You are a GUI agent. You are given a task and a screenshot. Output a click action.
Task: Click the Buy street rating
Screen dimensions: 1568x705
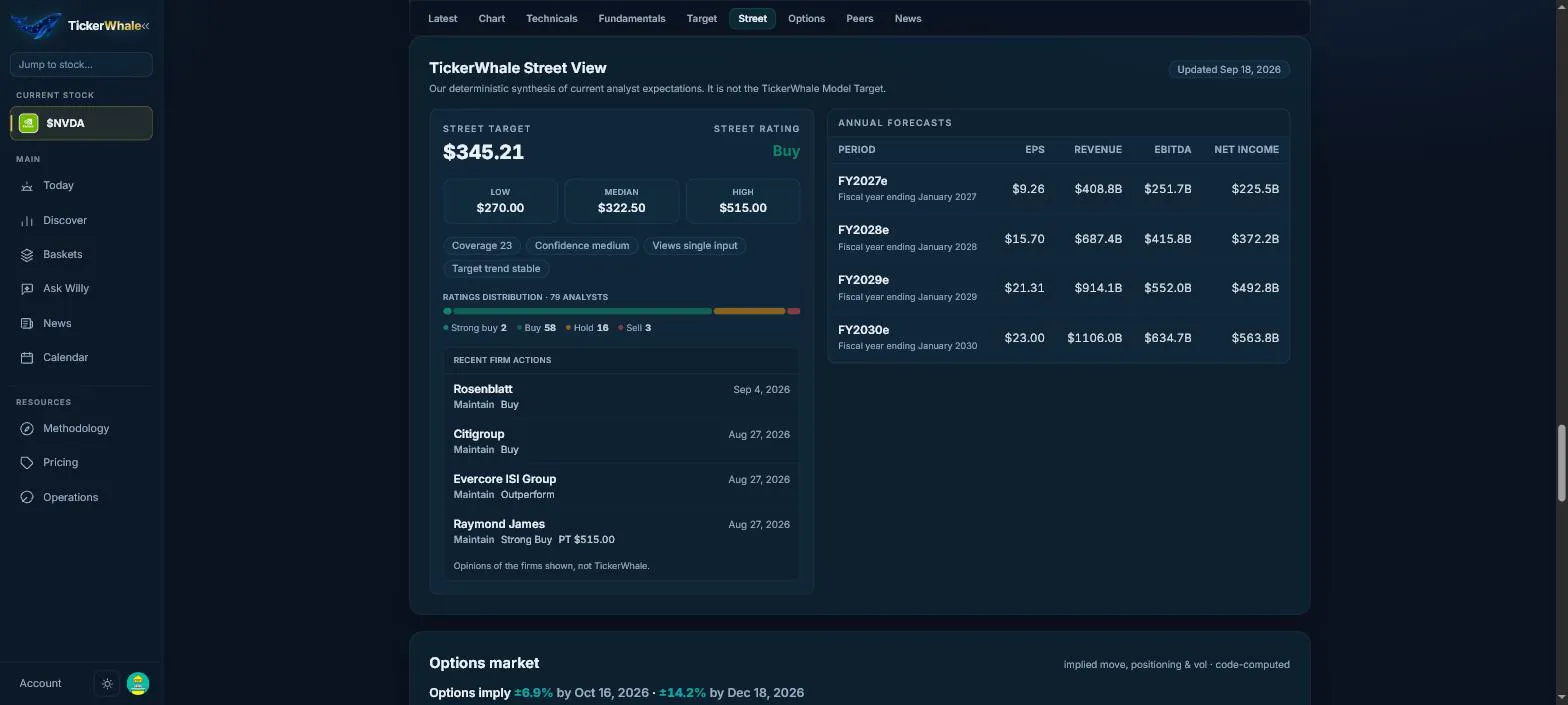click(x=786, y=151)
